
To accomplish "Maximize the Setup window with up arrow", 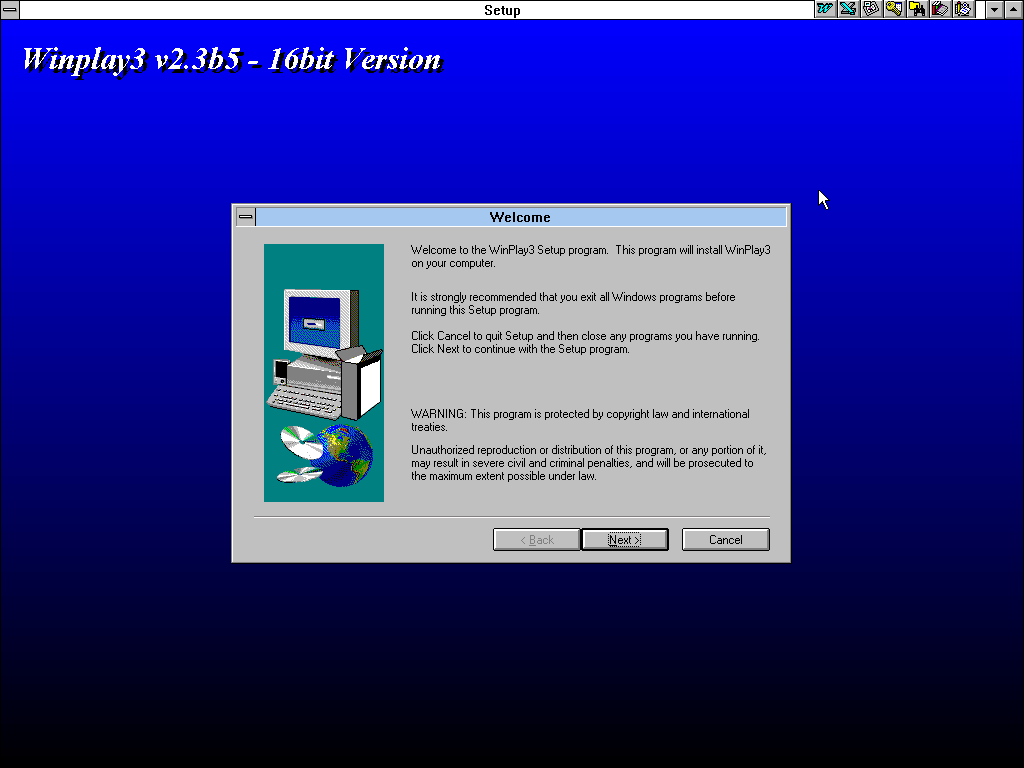I will pos(1013,10).
